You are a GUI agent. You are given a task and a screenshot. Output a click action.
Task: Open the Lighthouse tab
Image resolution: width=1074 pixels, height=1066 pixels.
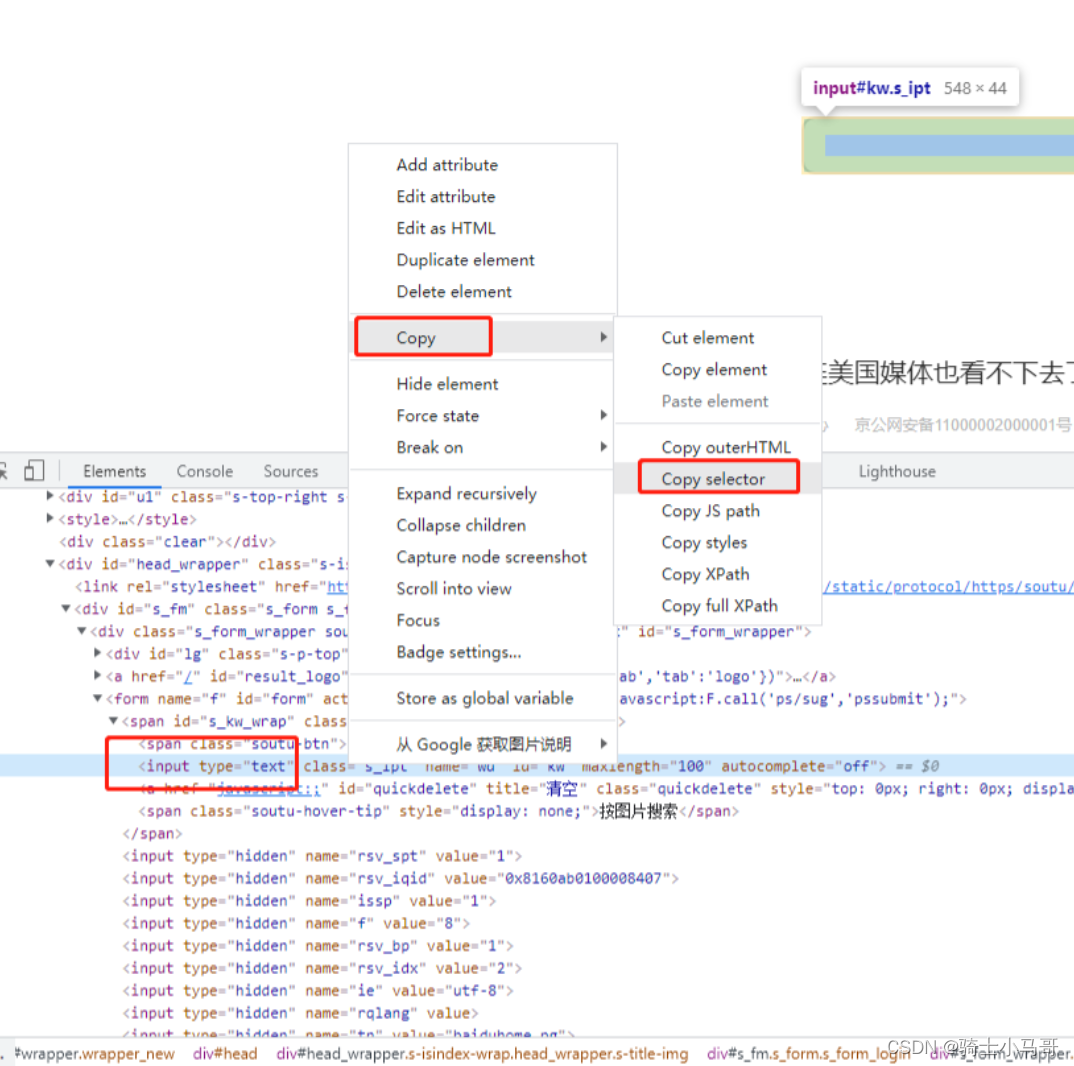pos(896,471)
